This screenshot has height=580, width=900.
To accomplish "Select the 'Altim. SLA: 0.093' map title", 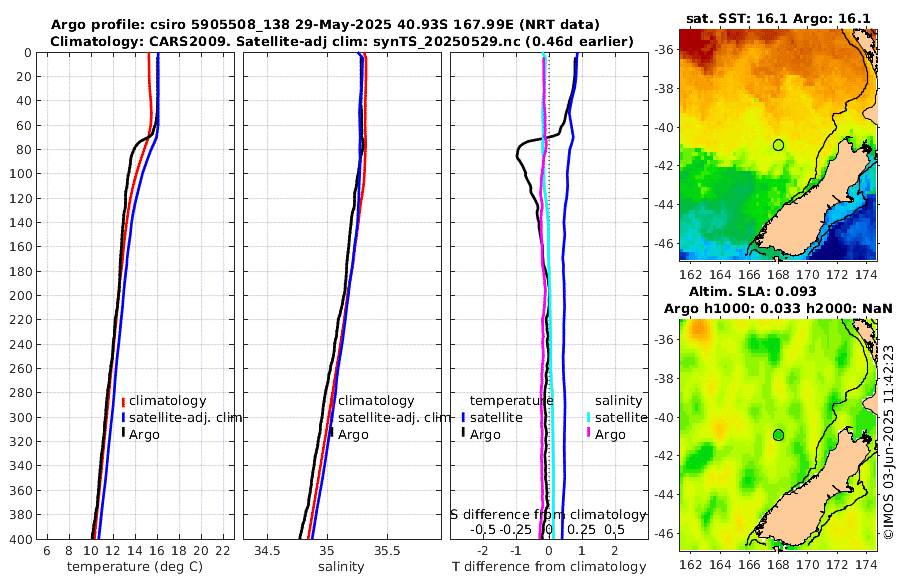I will (752, 291).
